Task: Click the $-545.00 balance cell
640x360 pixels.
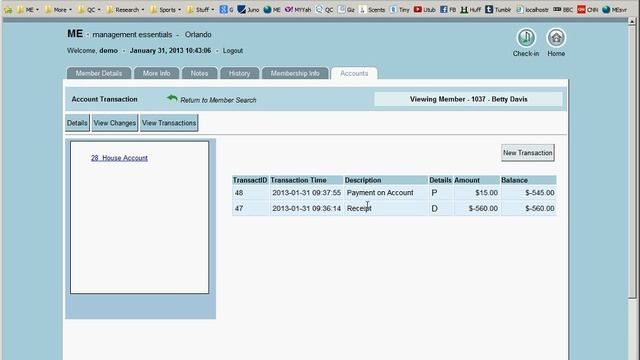Action: coord(529,193)
